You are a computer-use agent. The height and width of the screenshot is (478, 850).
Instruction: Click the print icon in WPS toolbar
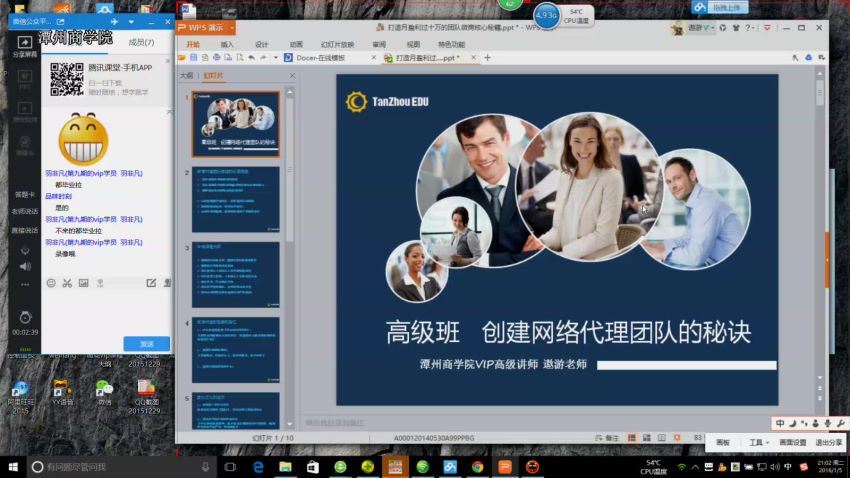click(216, 57)
